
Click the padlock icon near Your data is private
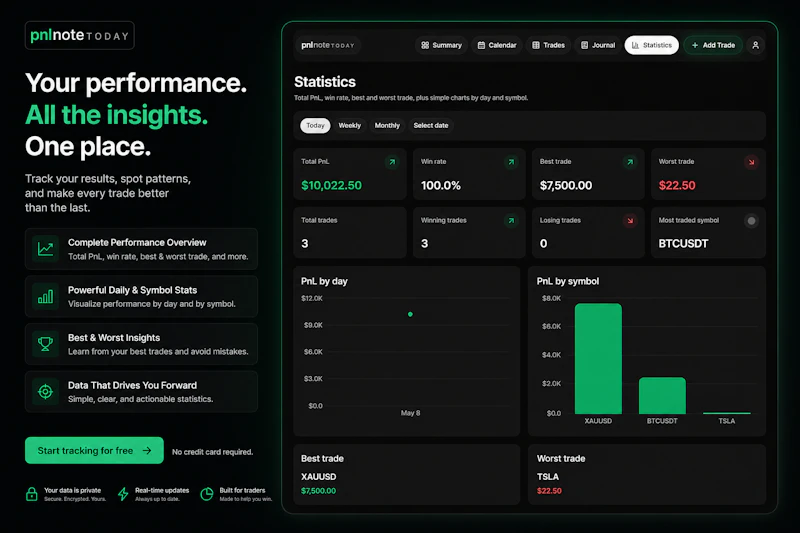pos(32,494)
